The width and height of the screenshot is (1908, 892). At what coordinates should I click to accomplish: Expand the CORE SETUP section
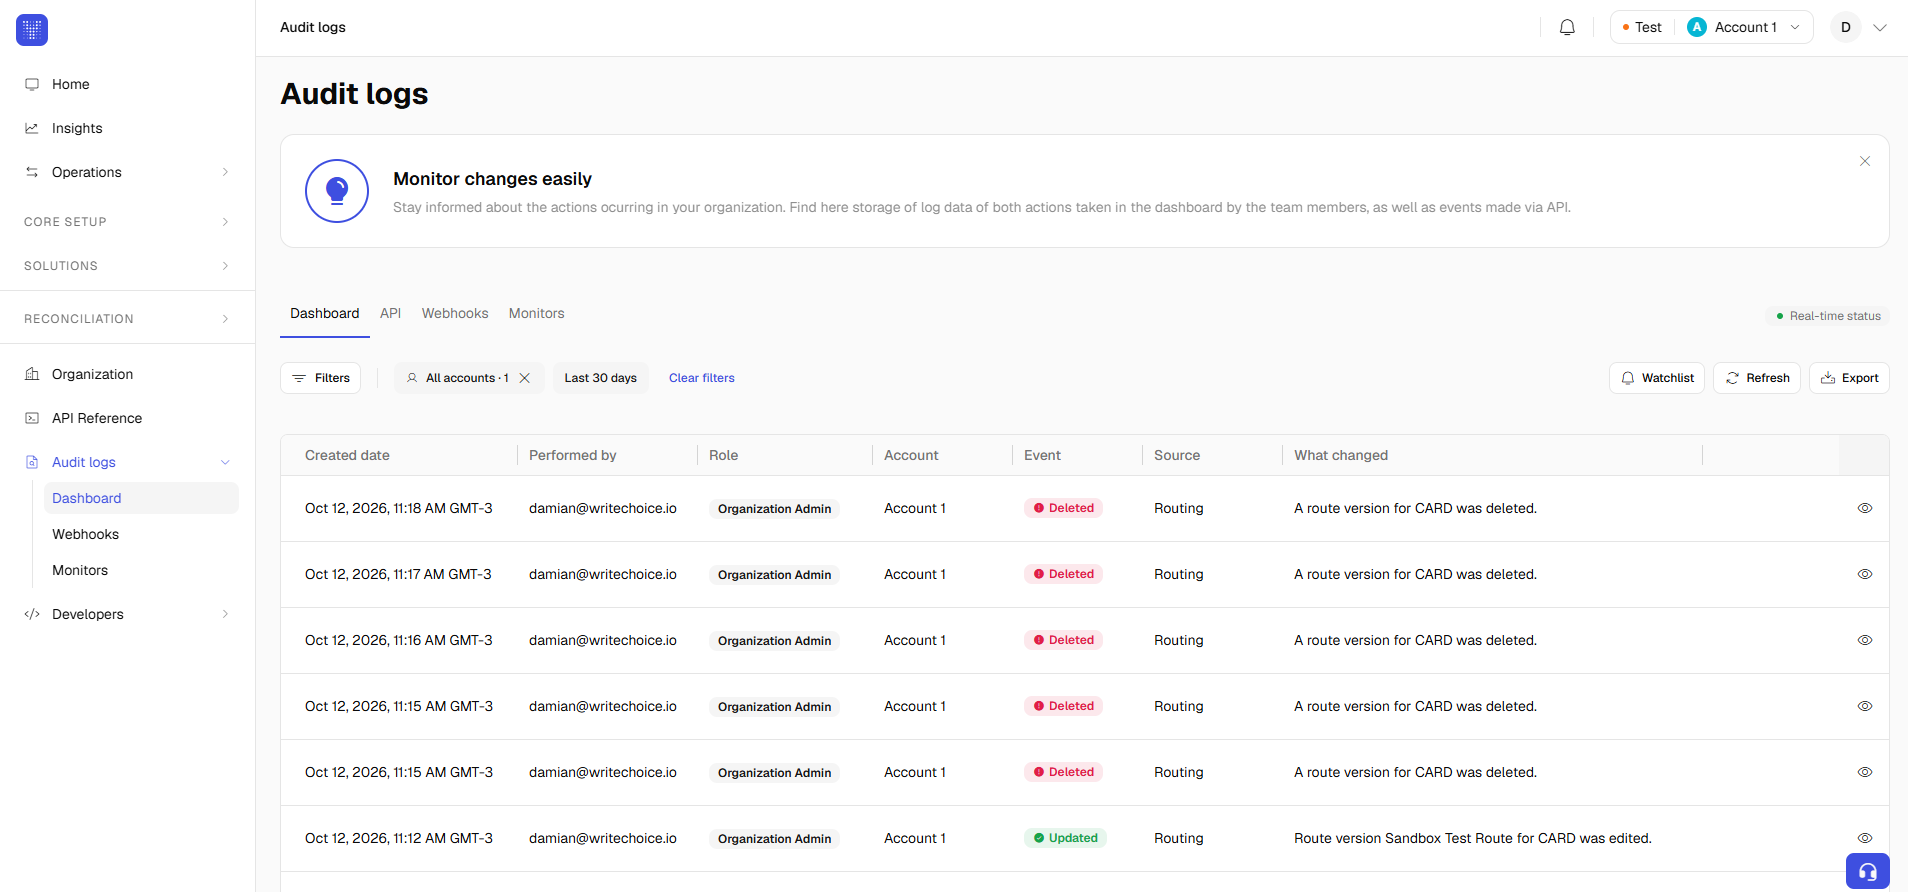pyautogui.click(x=225, y=222)
